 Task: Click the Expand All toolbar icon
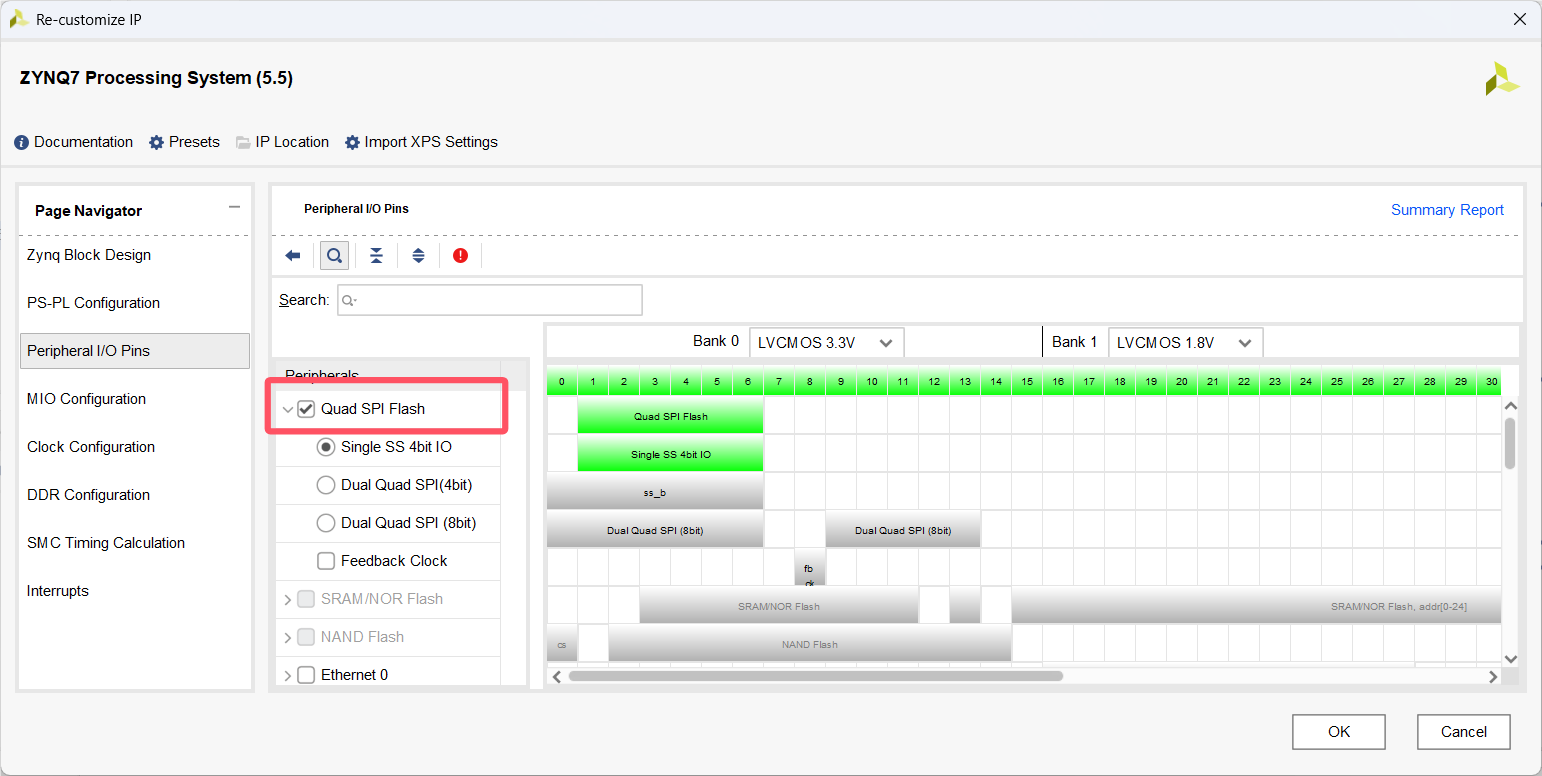tap(418, 256)
